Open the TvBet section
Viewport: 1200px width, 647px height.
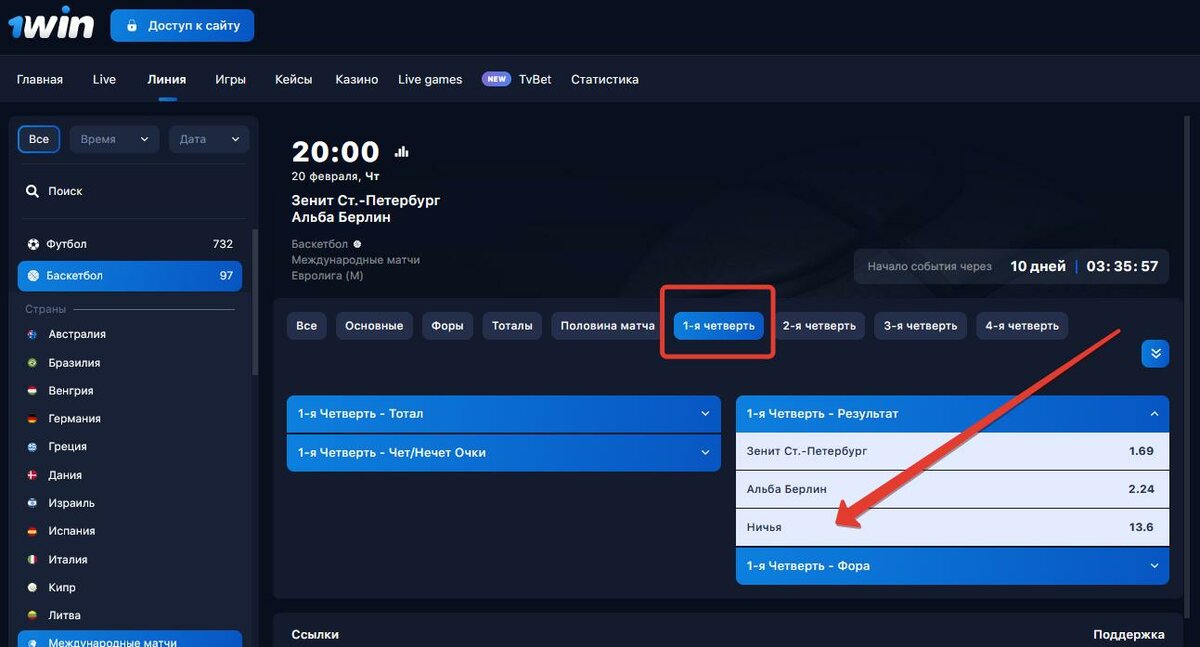click(535, 80)
